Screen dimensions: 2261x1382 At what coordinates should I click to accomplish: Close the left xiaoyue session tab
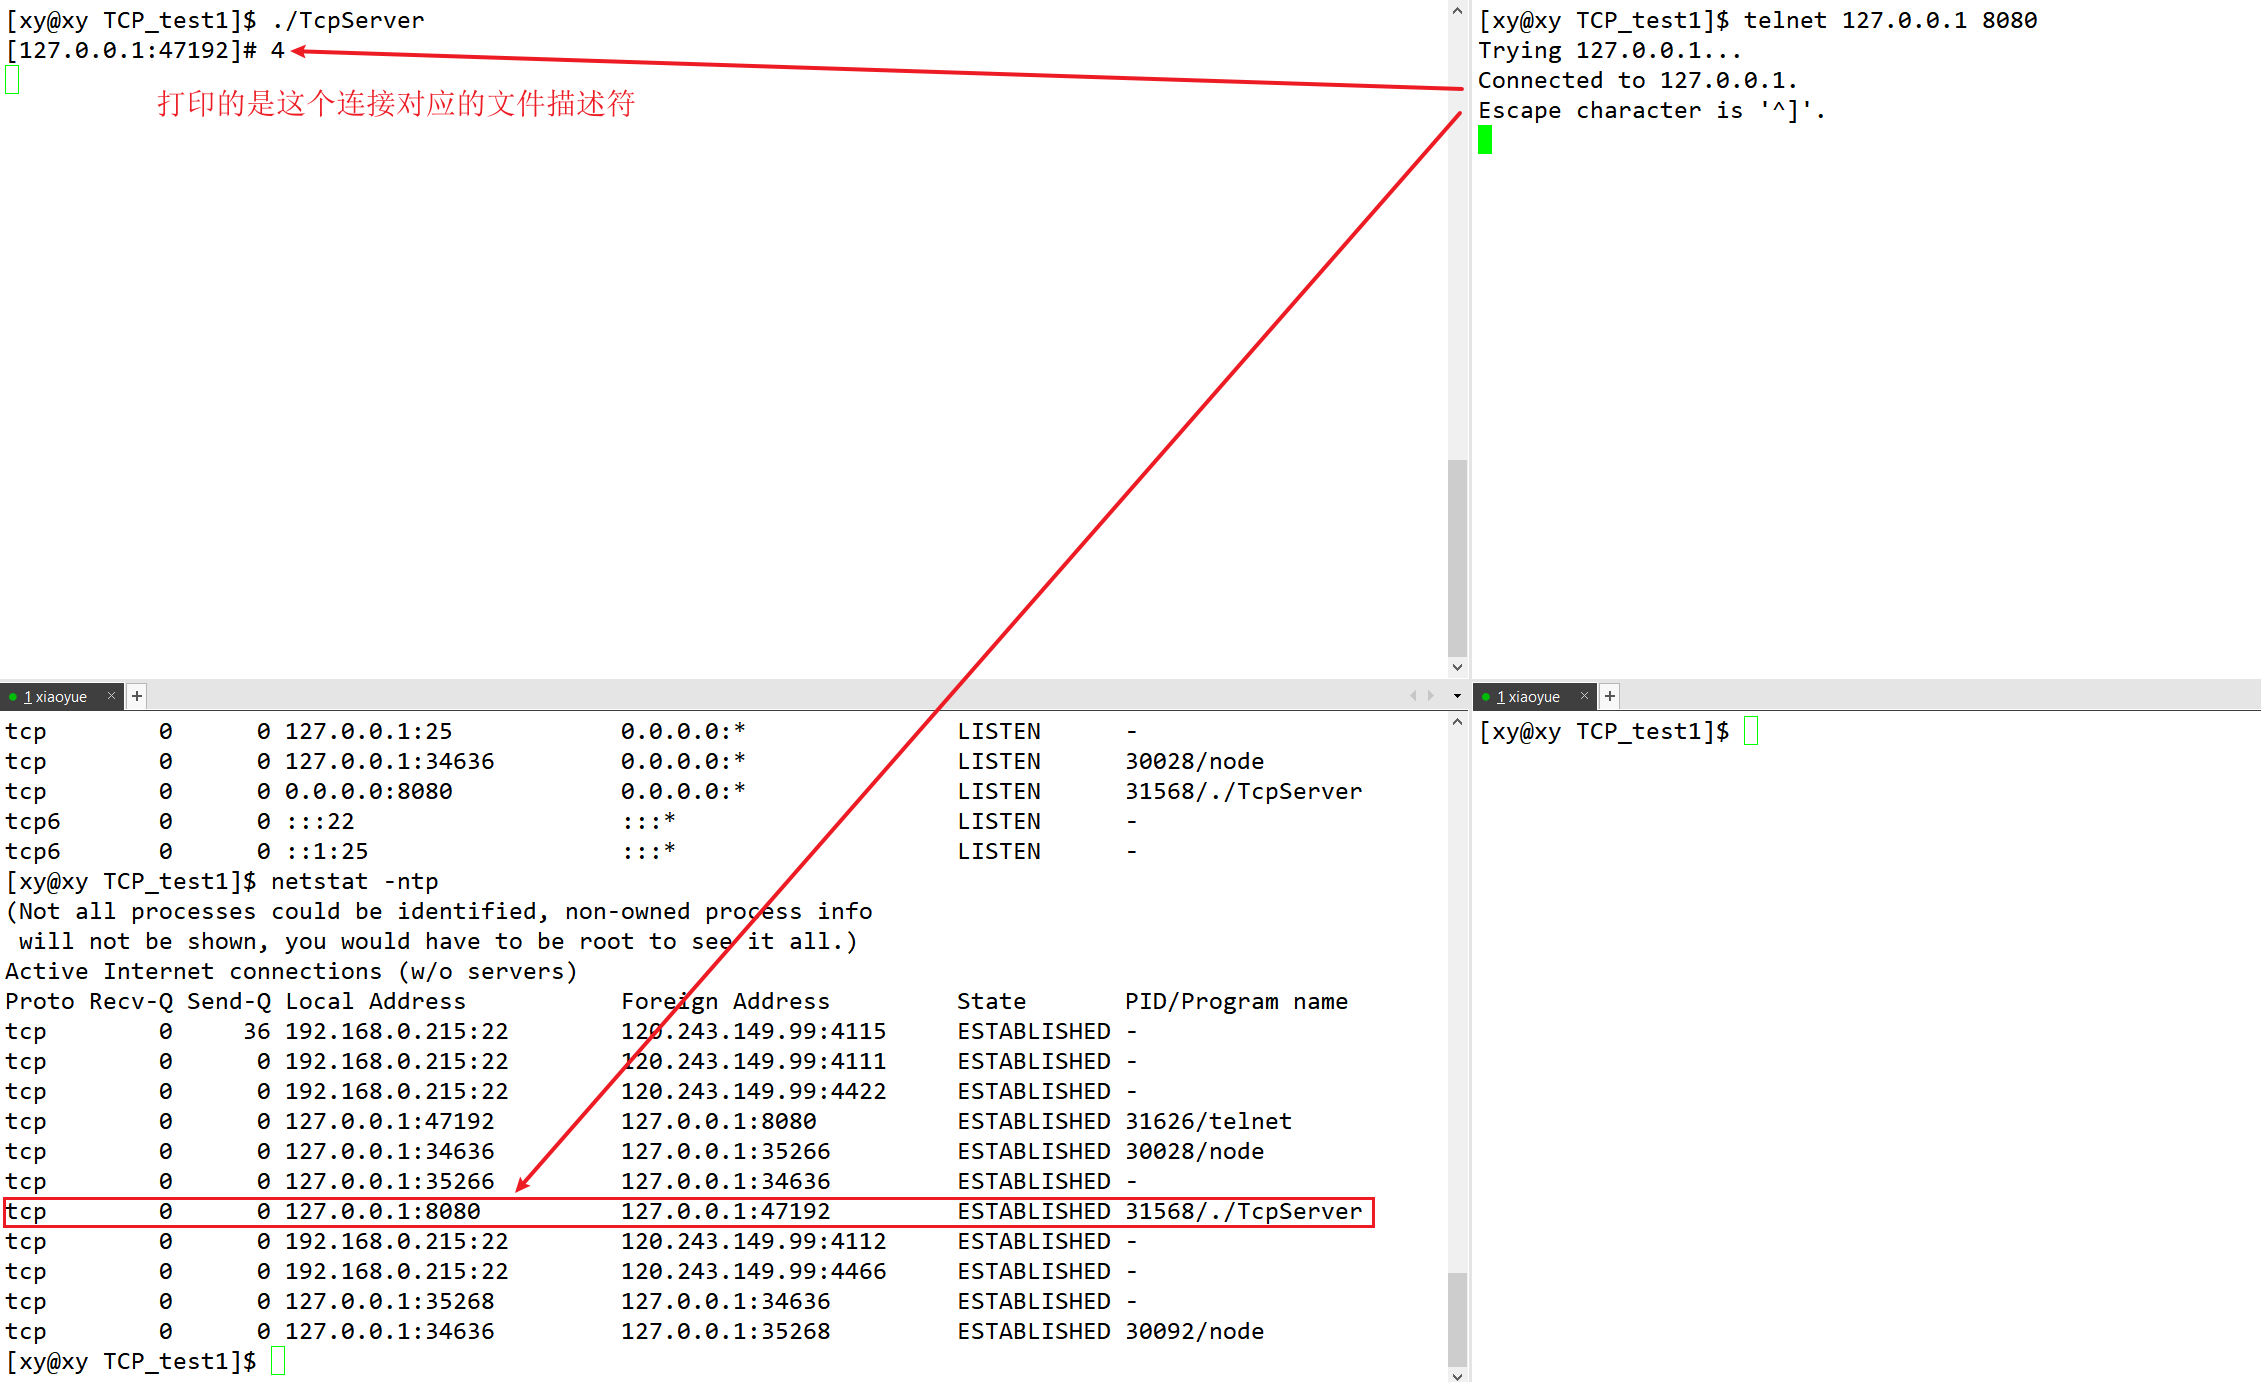111,696
